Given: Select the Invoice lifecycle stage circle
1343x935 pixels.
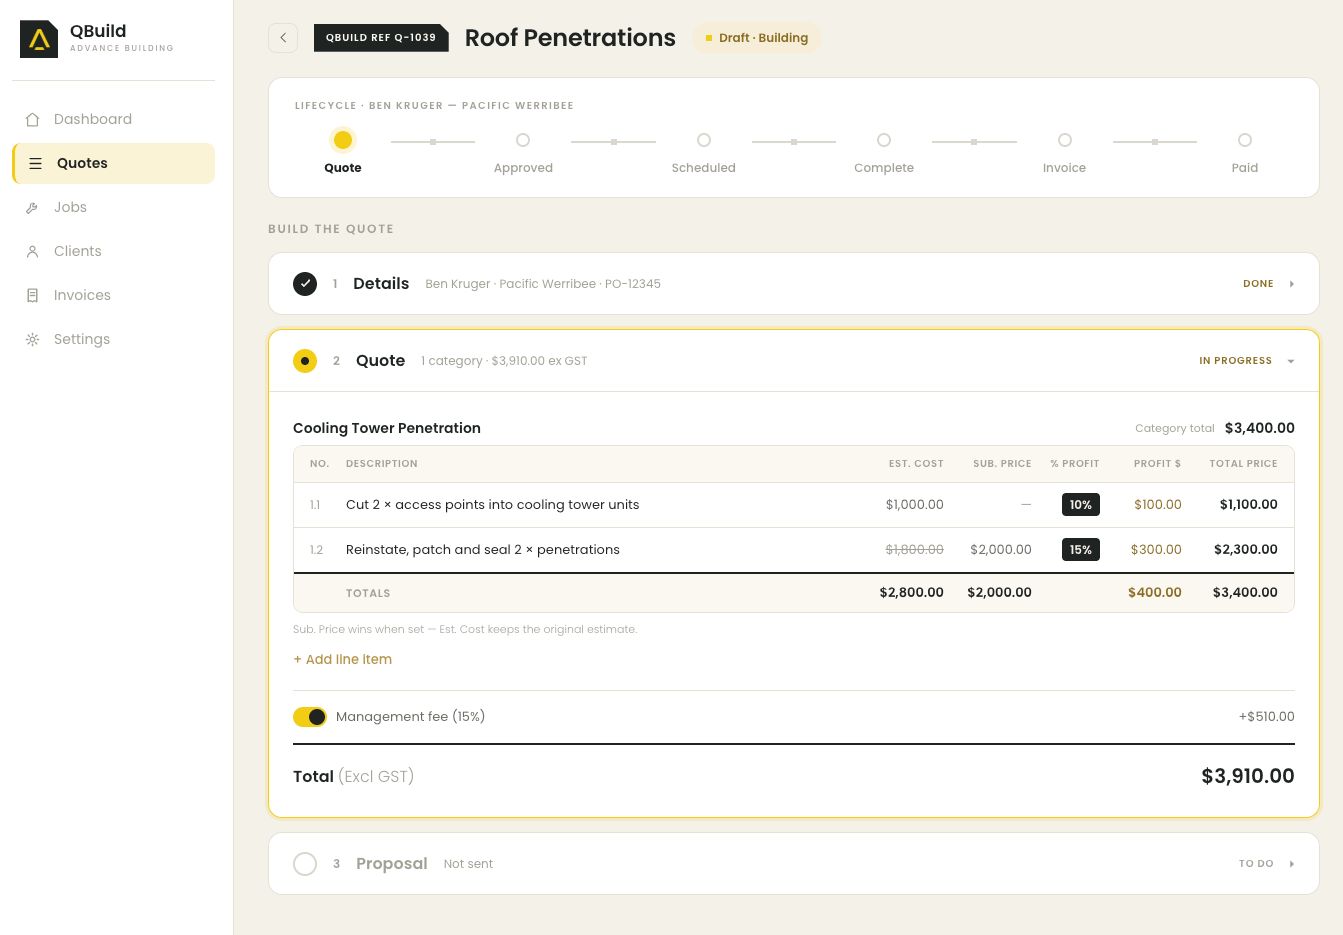Looking at the screenshot, I should 1065,140.
